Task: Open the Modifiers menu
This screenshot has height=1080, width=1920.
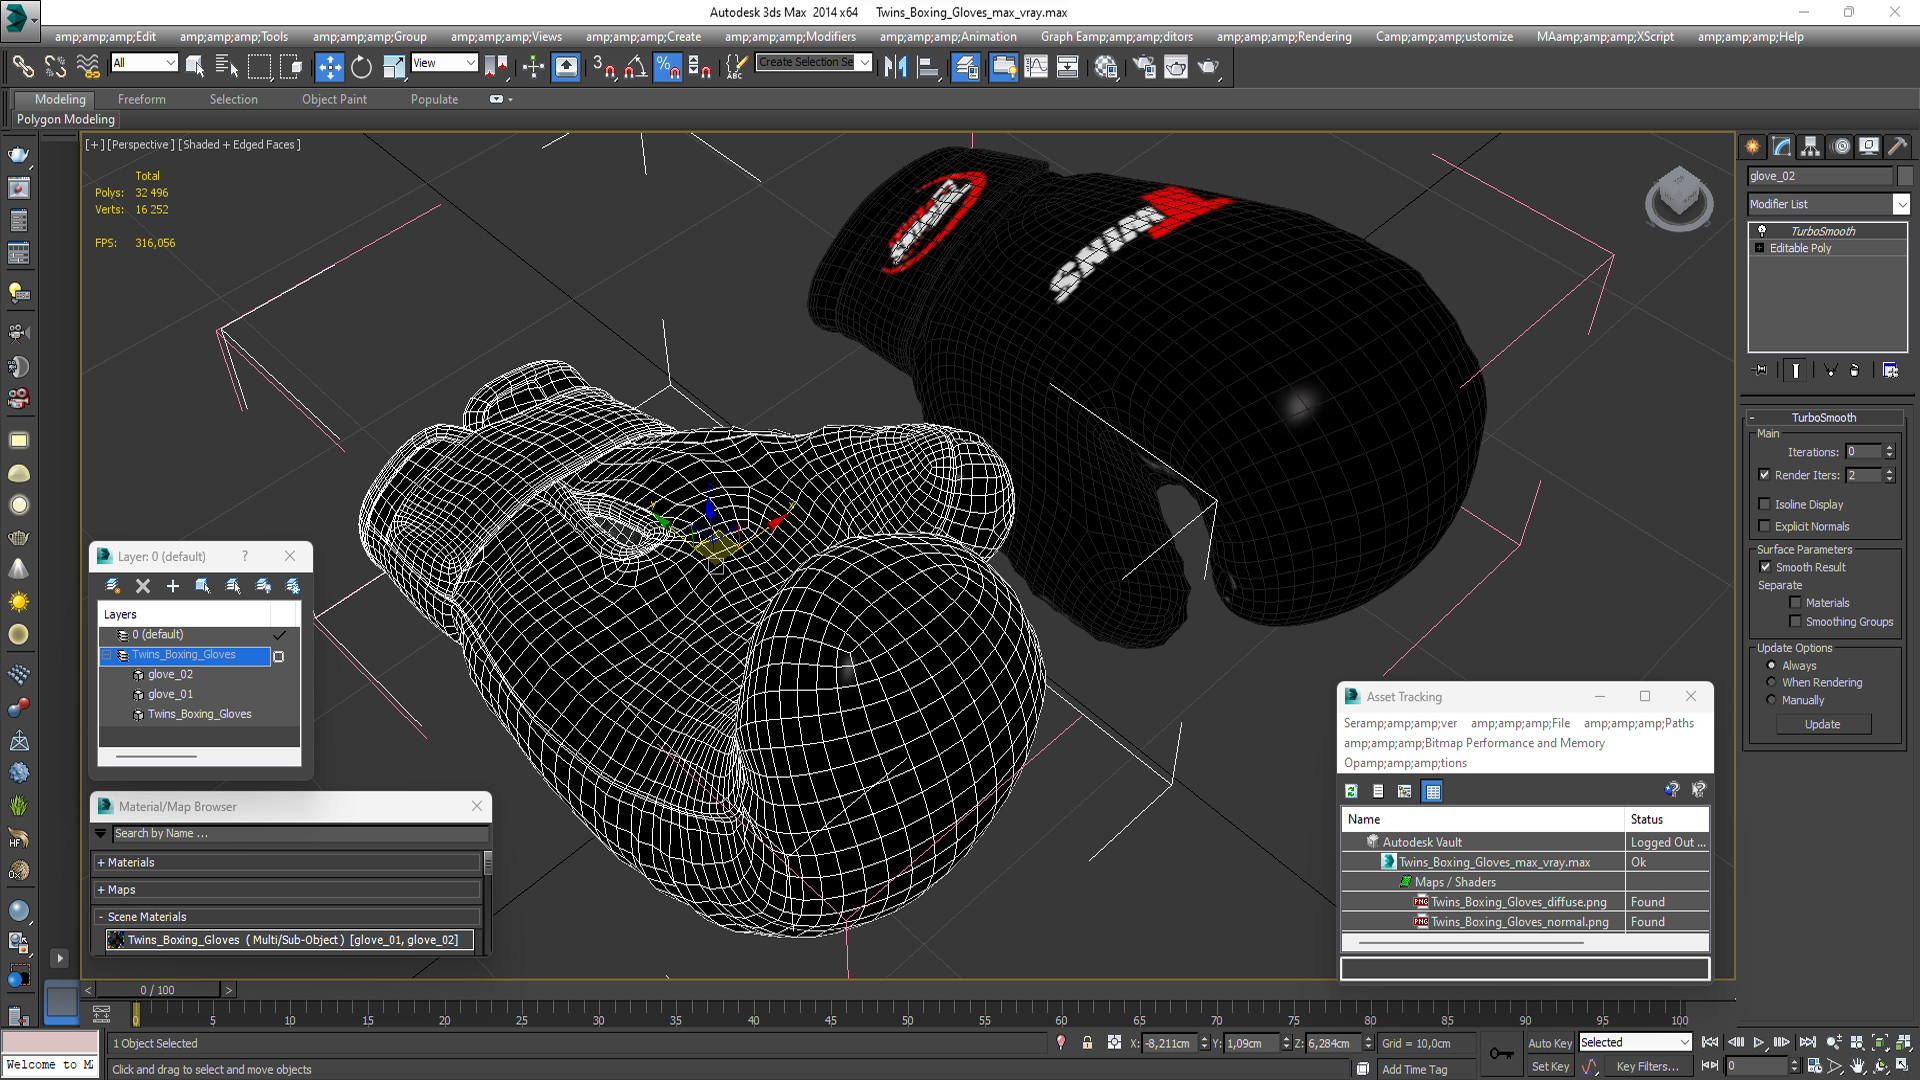Action: coord(790,37)
